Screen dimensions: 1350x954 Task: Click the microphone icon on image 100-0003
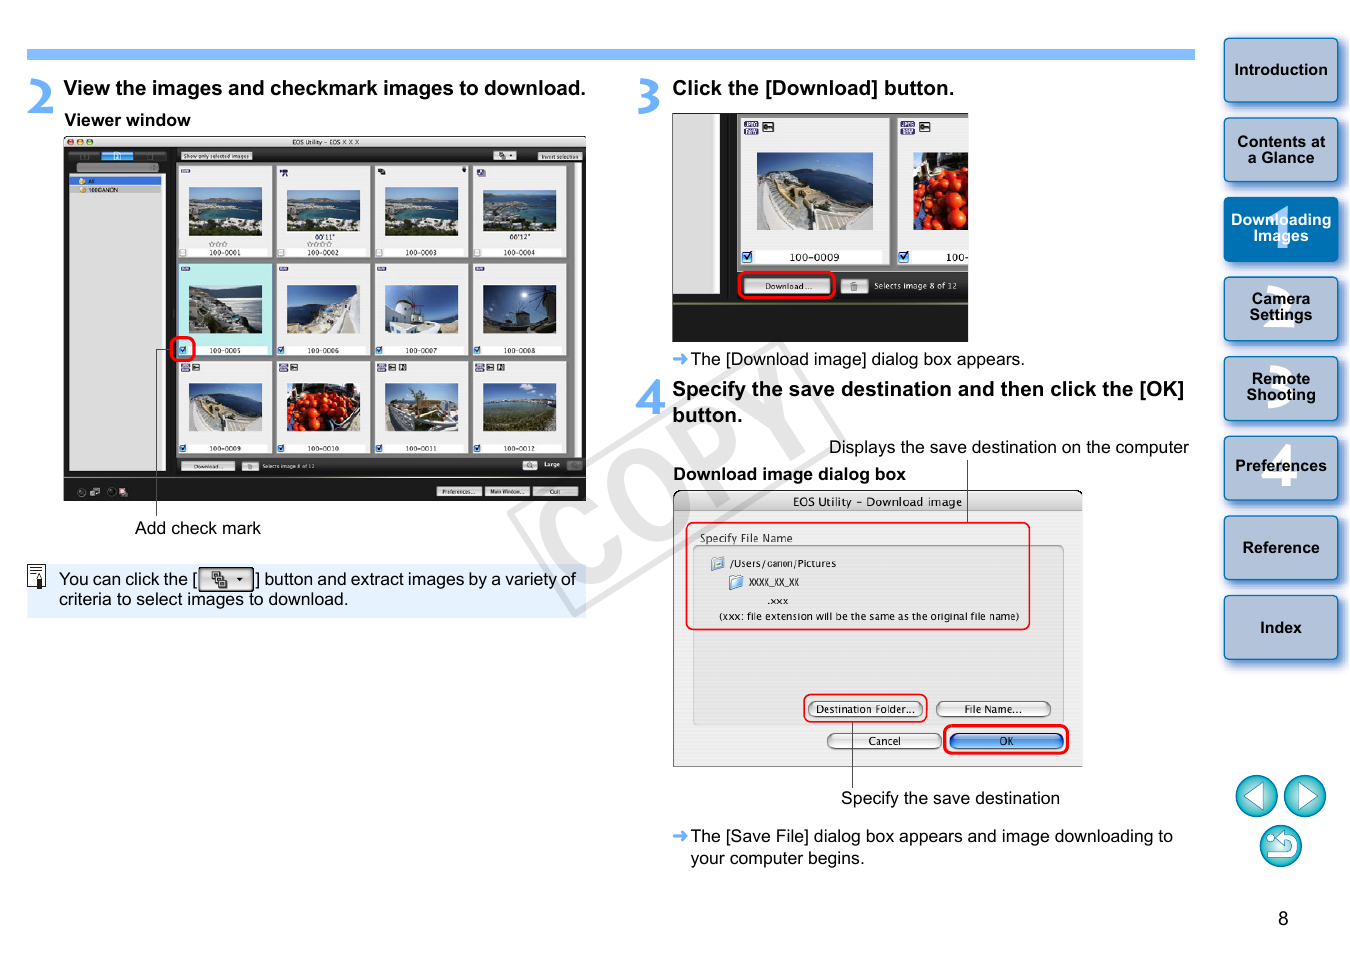tap(464, 170)
